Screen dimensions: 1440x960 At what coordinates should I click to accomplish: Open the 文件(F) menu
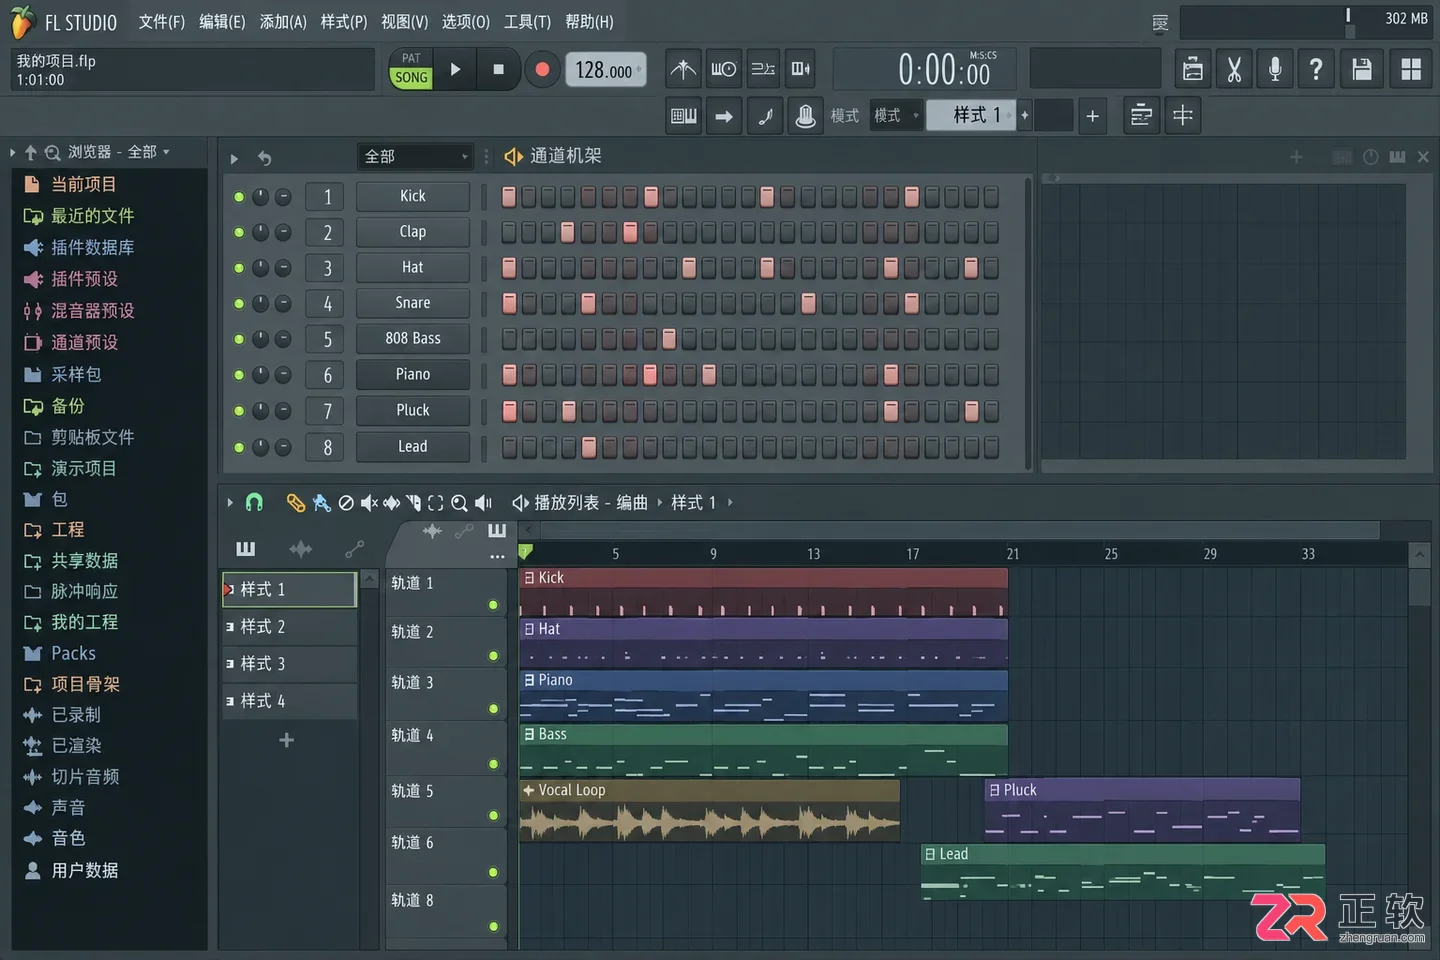tap(161, 22)
